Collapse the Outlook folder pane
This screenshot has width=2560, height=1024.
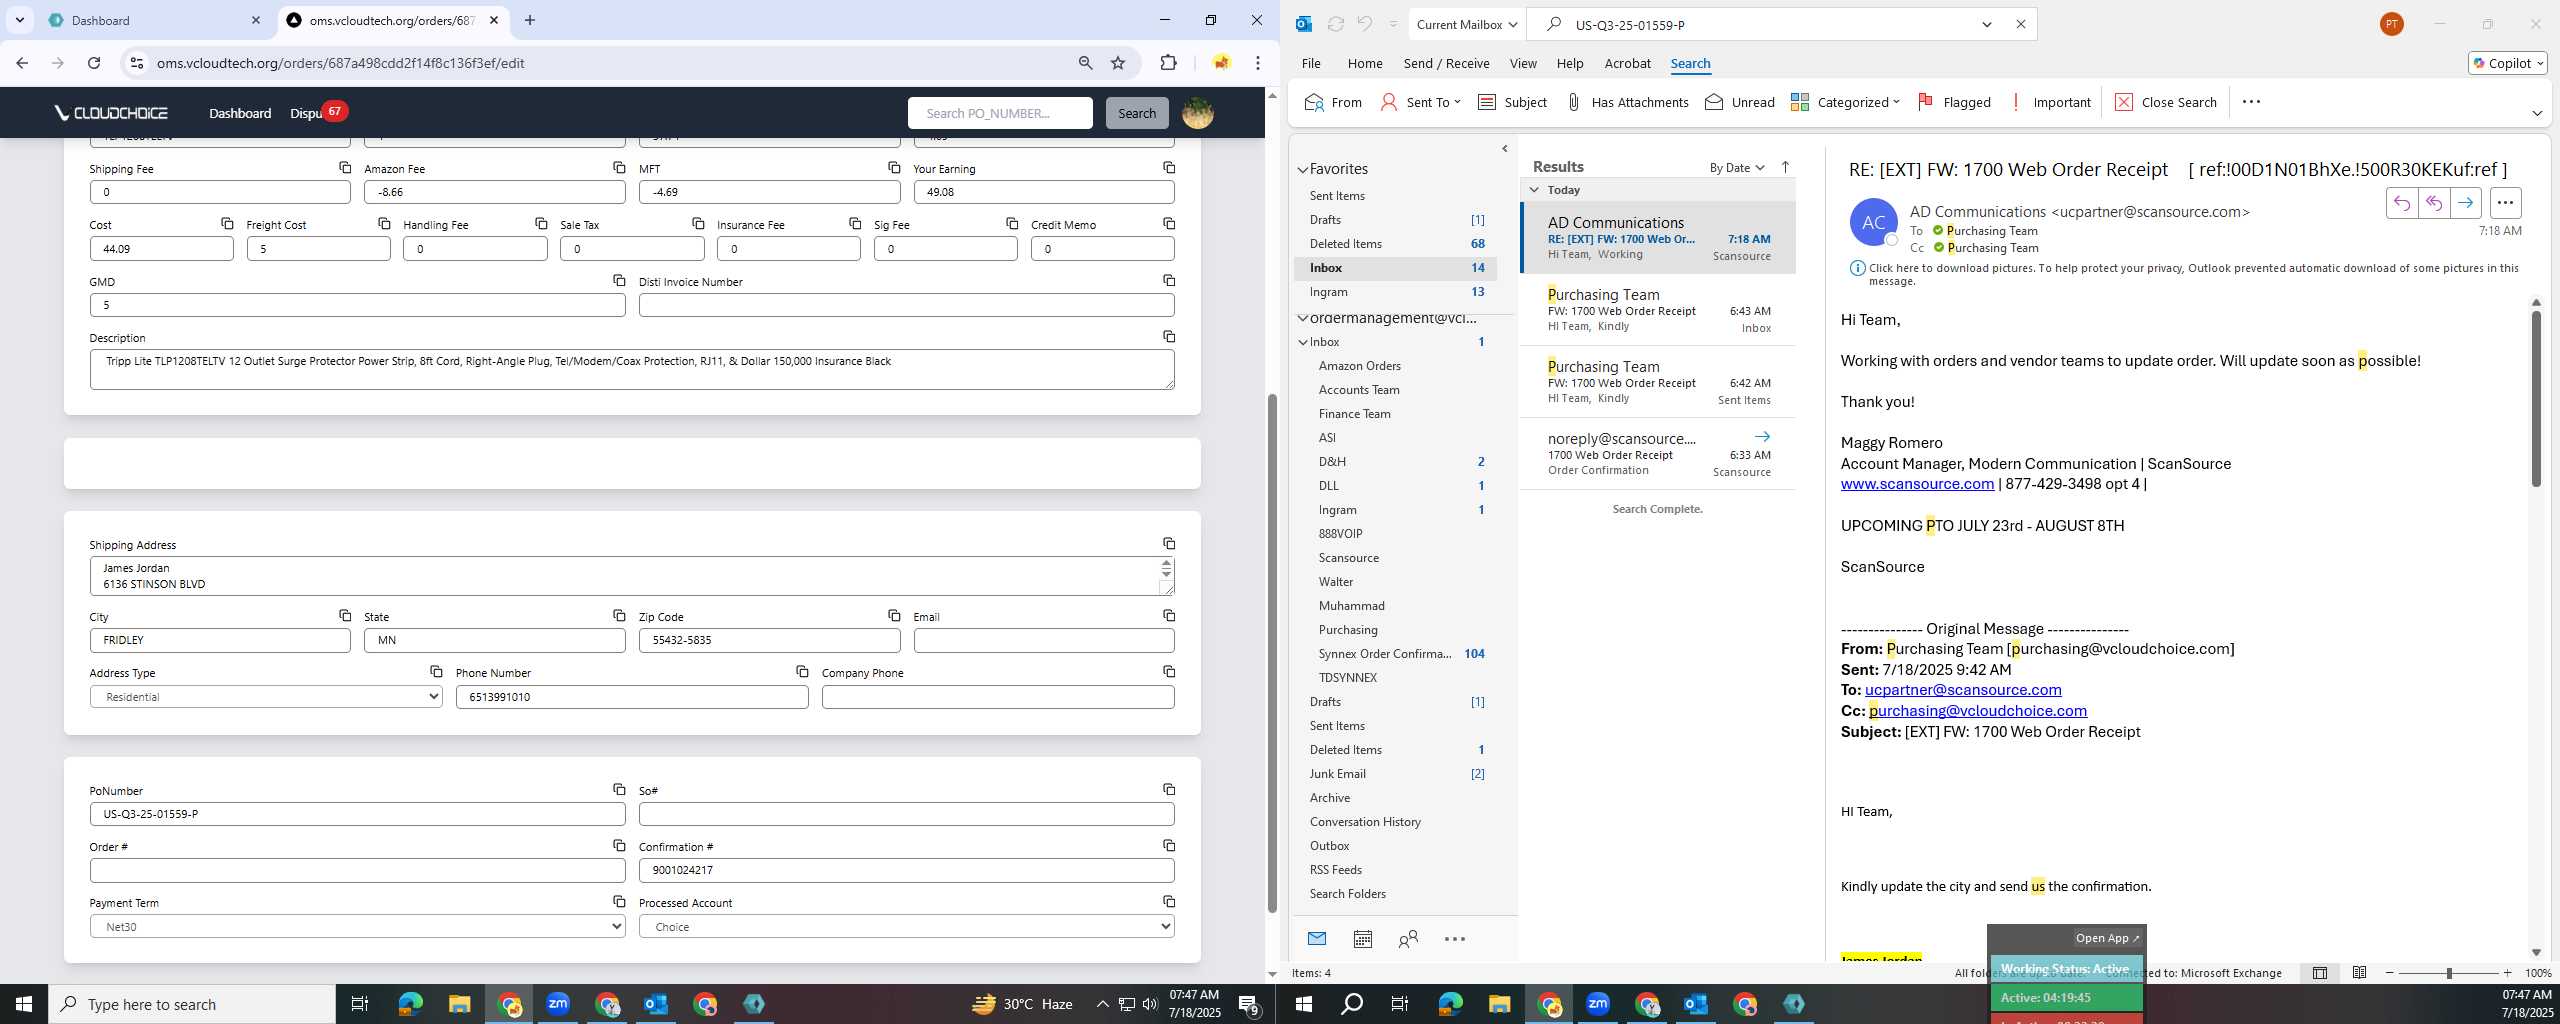(x=1504, y=149)
